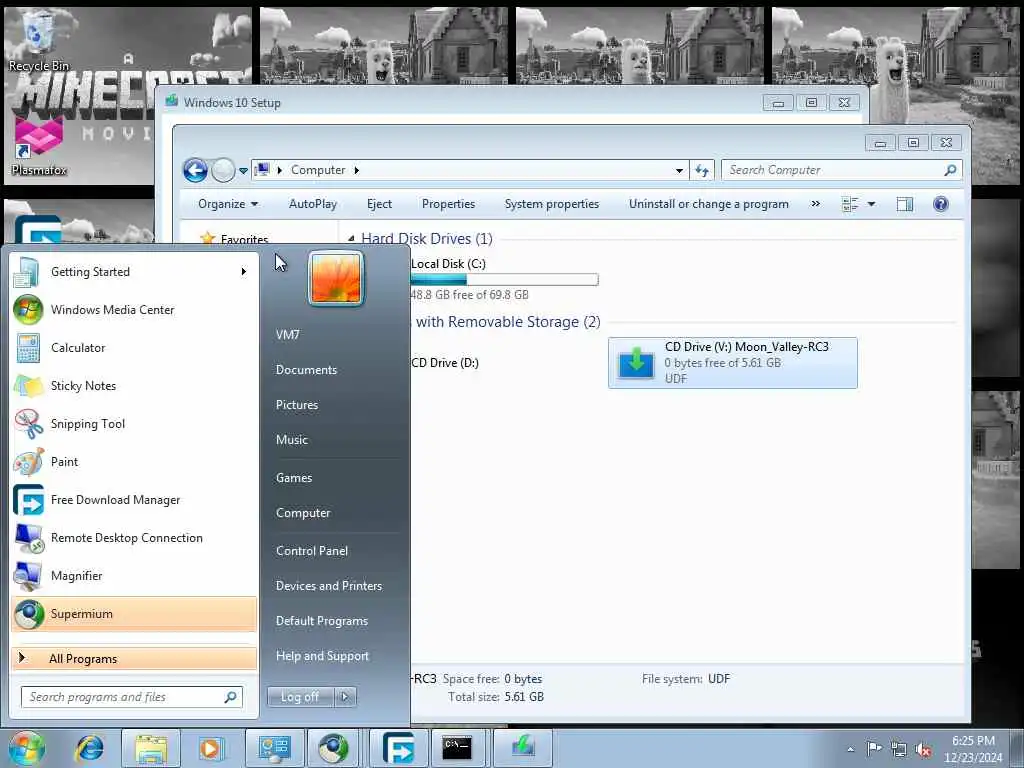Expand Getting Started submenu arrow
1024x768 pixels.
(x=244, y=272)
